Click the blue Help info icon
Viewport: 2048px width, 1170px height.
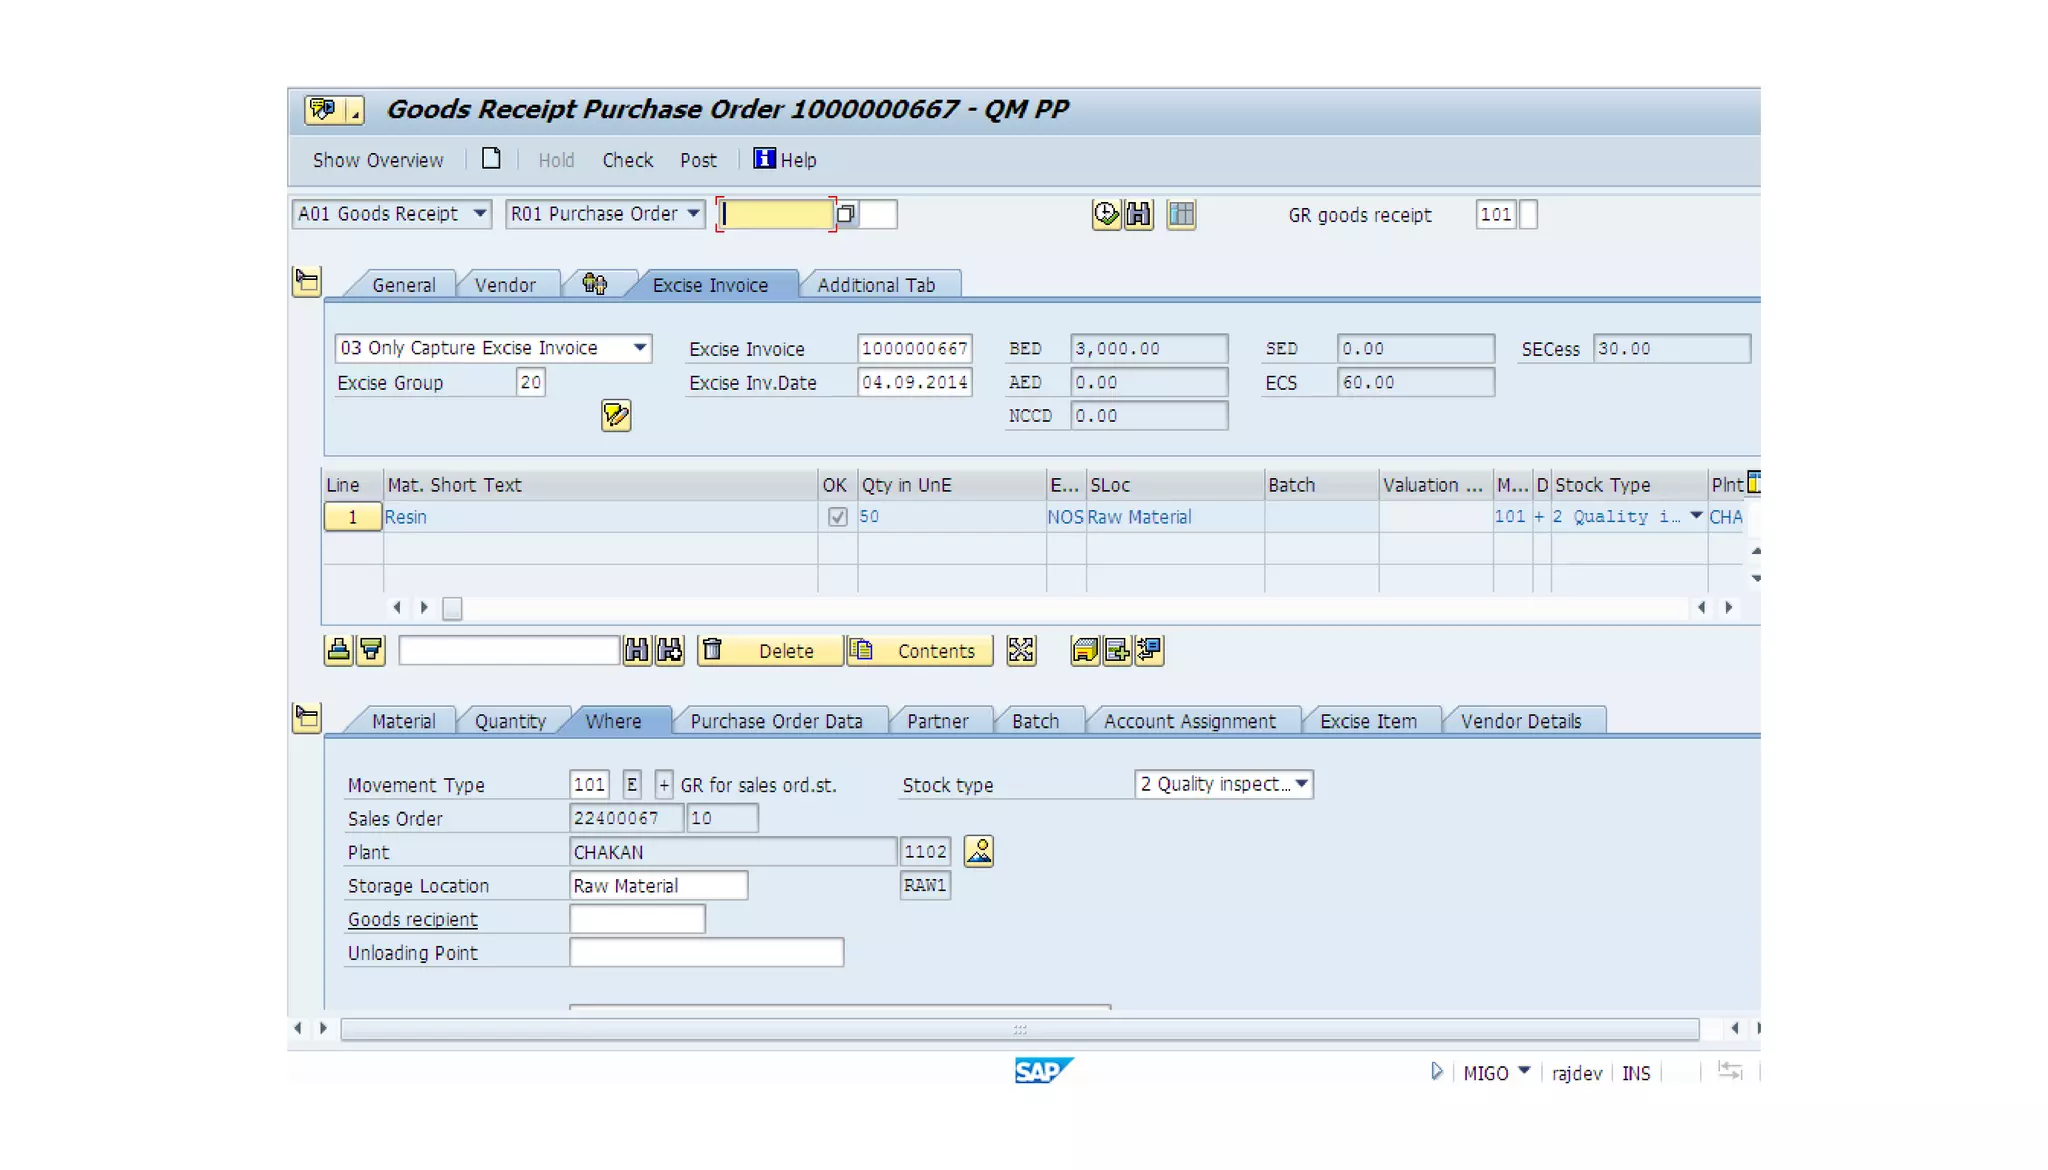pos(764,159)
